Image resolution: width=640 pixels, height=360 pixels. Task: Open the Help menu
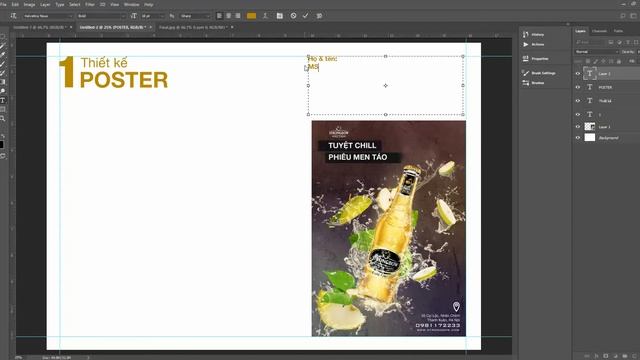click(149, 4)
